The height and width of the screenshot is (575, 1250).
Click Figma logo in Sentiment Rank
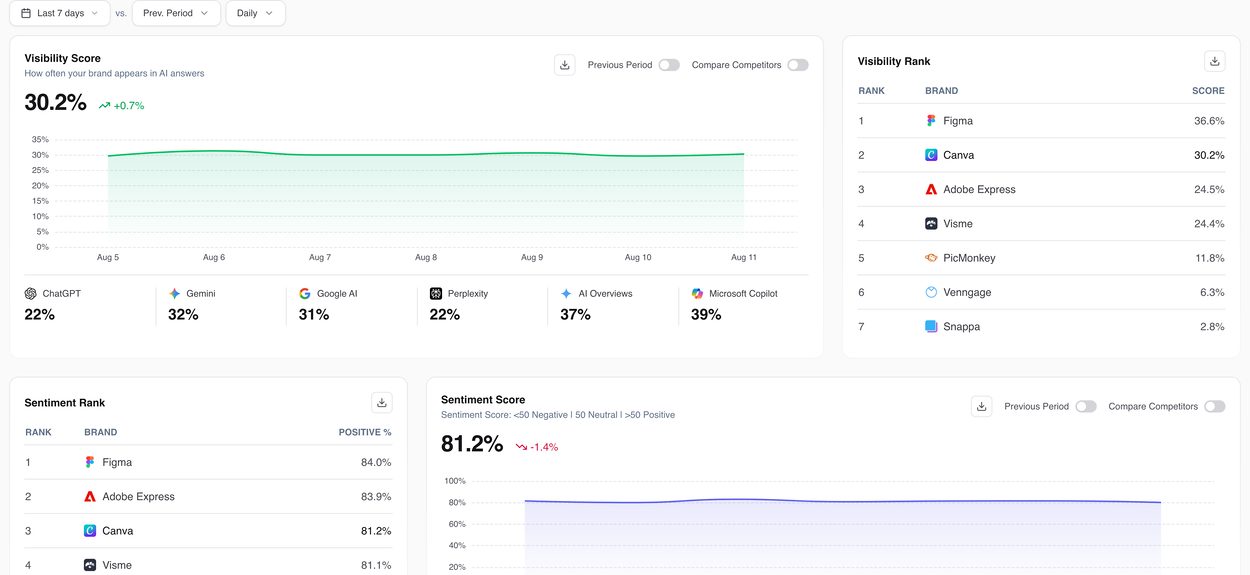pos(90,463)
